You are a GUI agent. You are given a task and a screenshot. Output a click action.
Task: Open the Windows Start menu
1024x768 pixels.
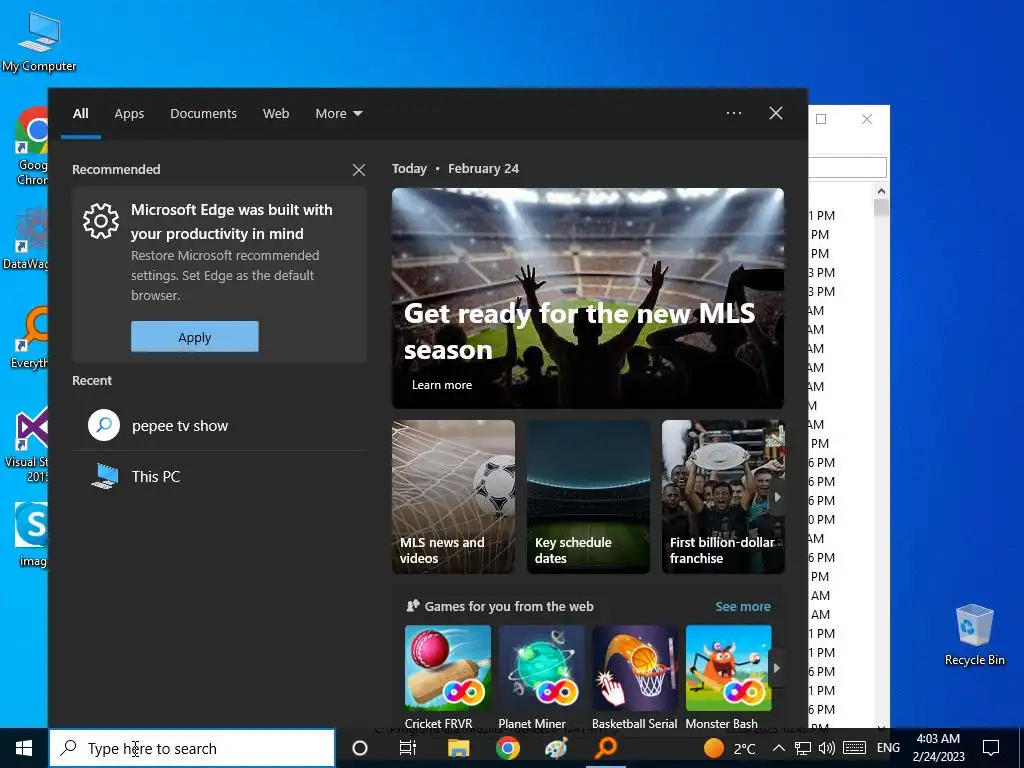[24, 748]
